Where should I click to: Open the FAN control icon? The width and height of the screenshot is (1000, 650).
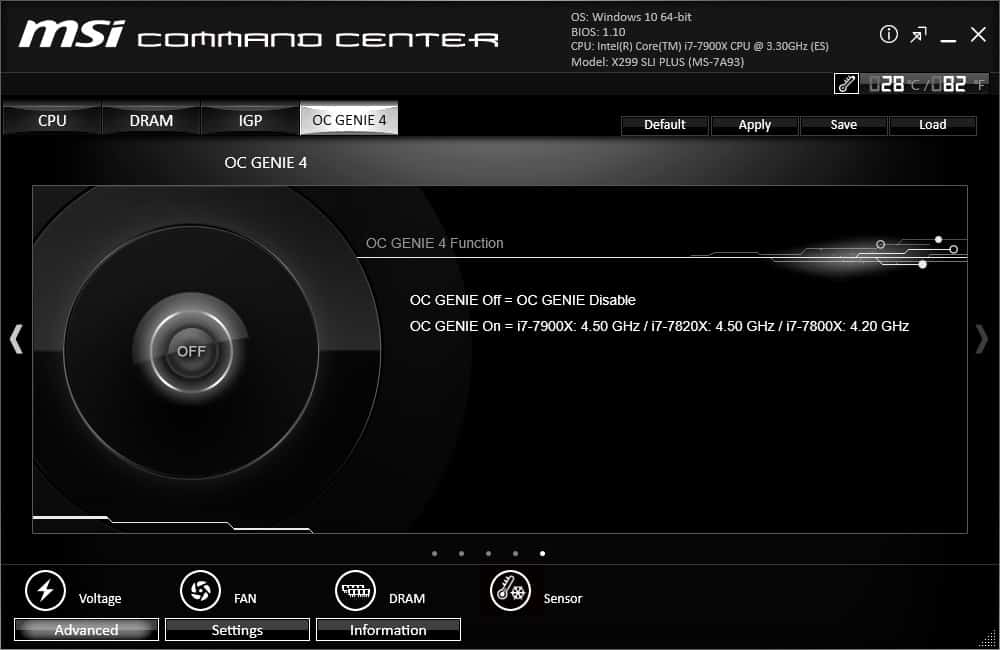(200, 591)
